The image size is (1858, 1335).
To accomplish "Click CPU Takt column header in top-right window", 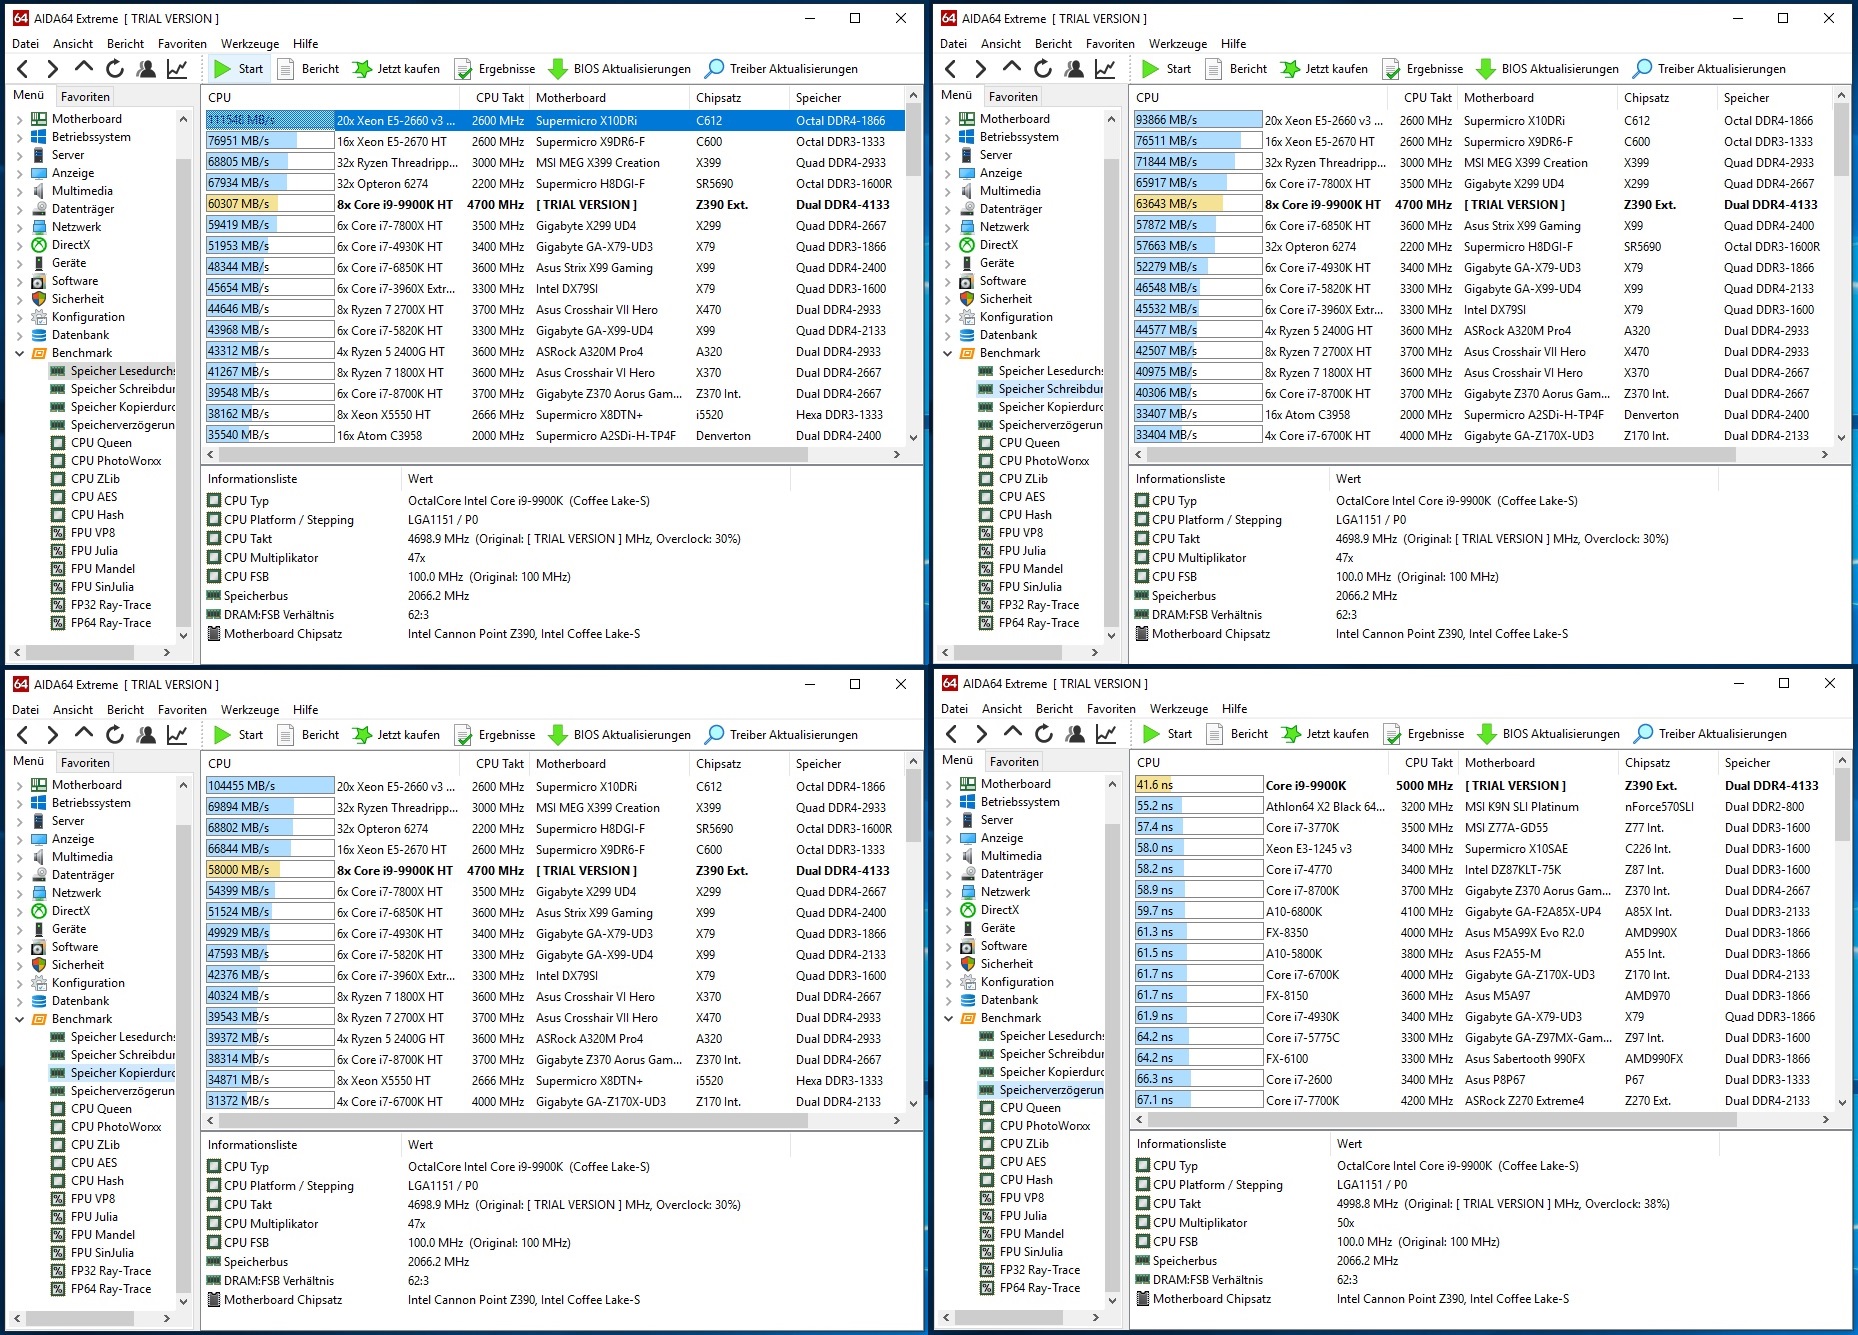I will [x=1427, y=98].
